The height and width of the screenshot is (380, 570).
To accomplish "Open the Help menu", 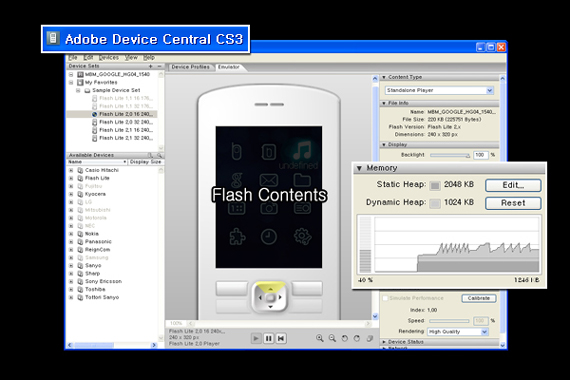I will pos(149,57).
